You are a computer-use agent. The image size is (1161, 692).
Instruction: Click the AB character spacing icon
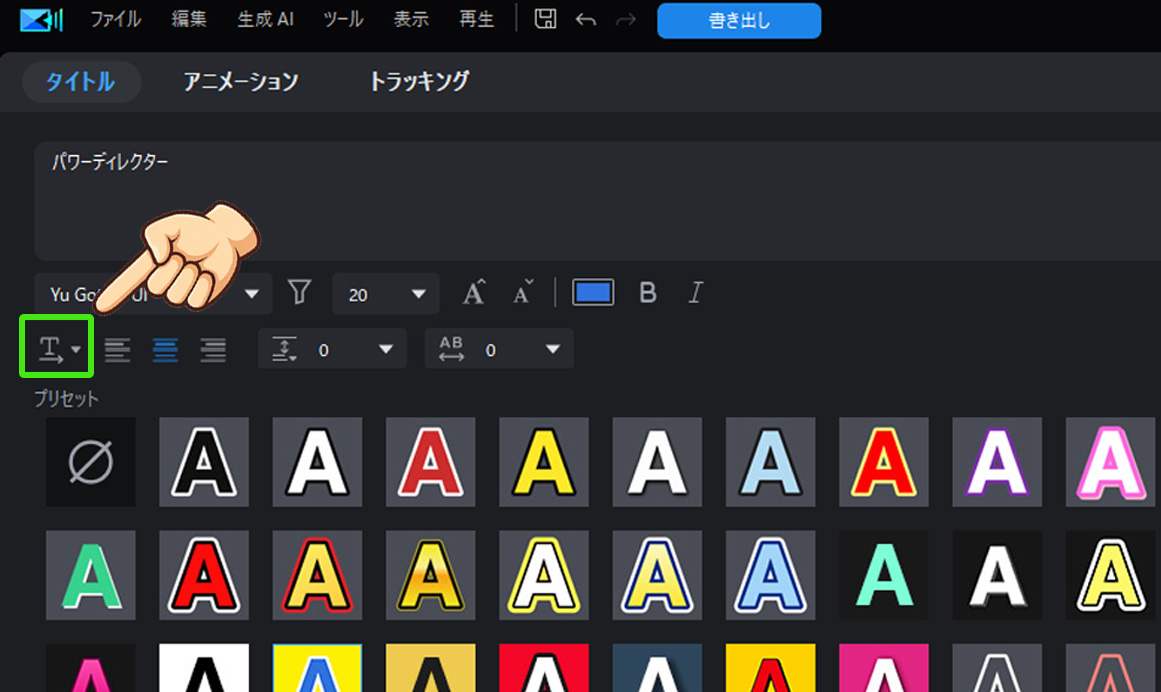click(x=452, y=349)
